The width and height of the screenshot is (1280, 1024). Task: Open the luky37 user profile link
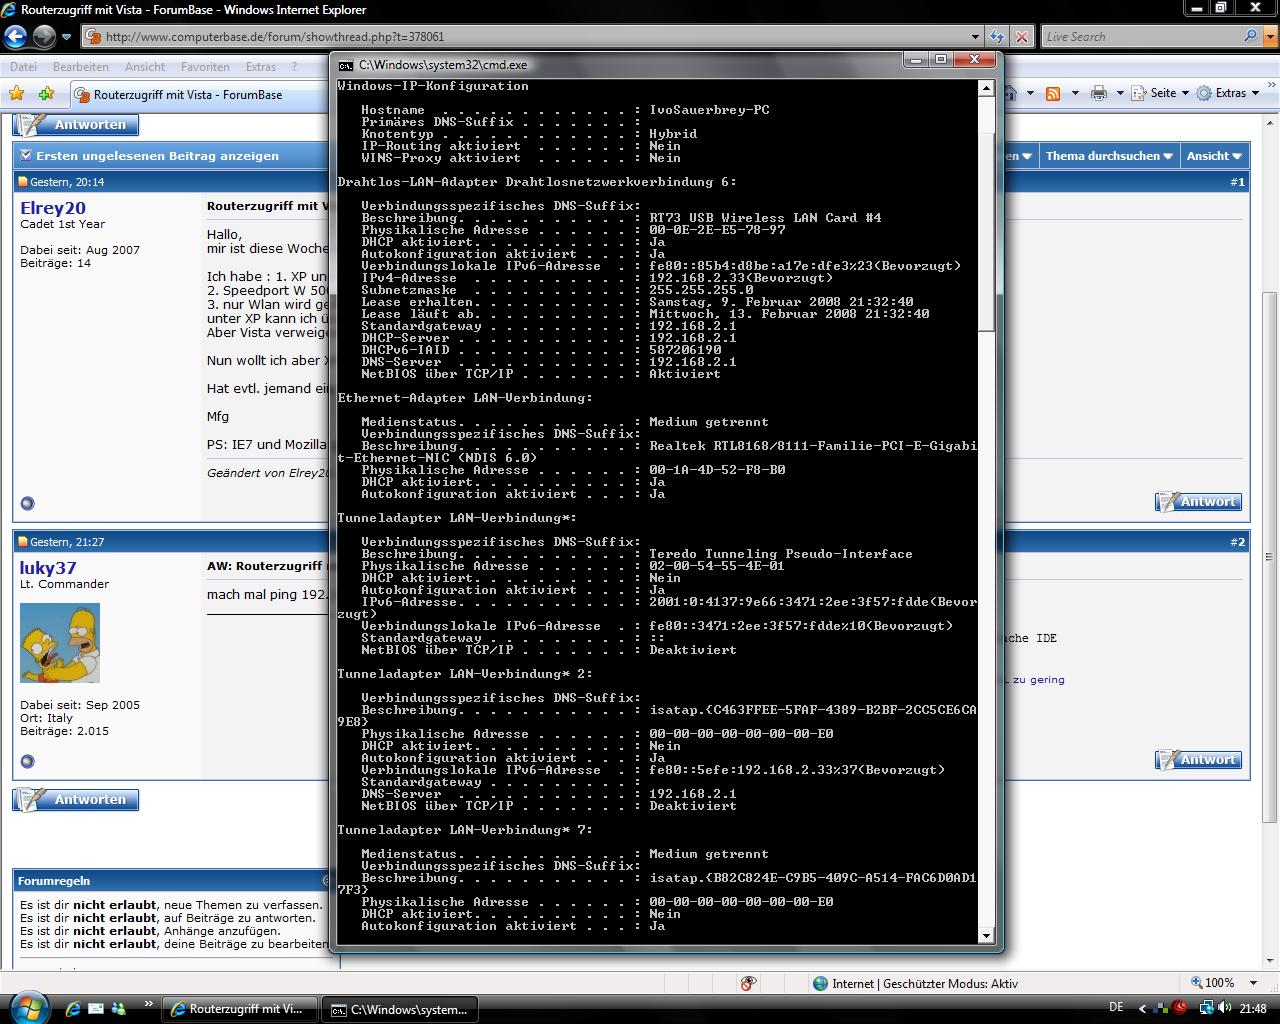tap(48, 568)
